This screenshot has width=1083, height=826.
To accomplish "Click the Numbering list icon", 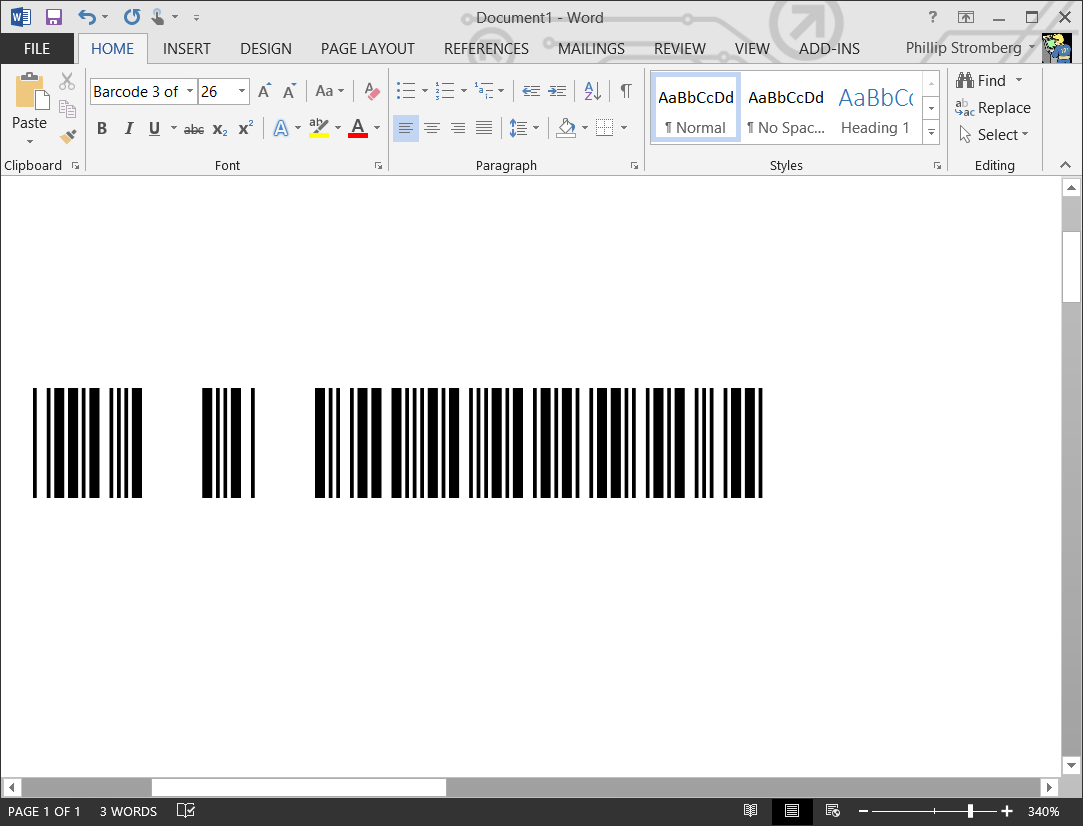I will click(445, 91).
